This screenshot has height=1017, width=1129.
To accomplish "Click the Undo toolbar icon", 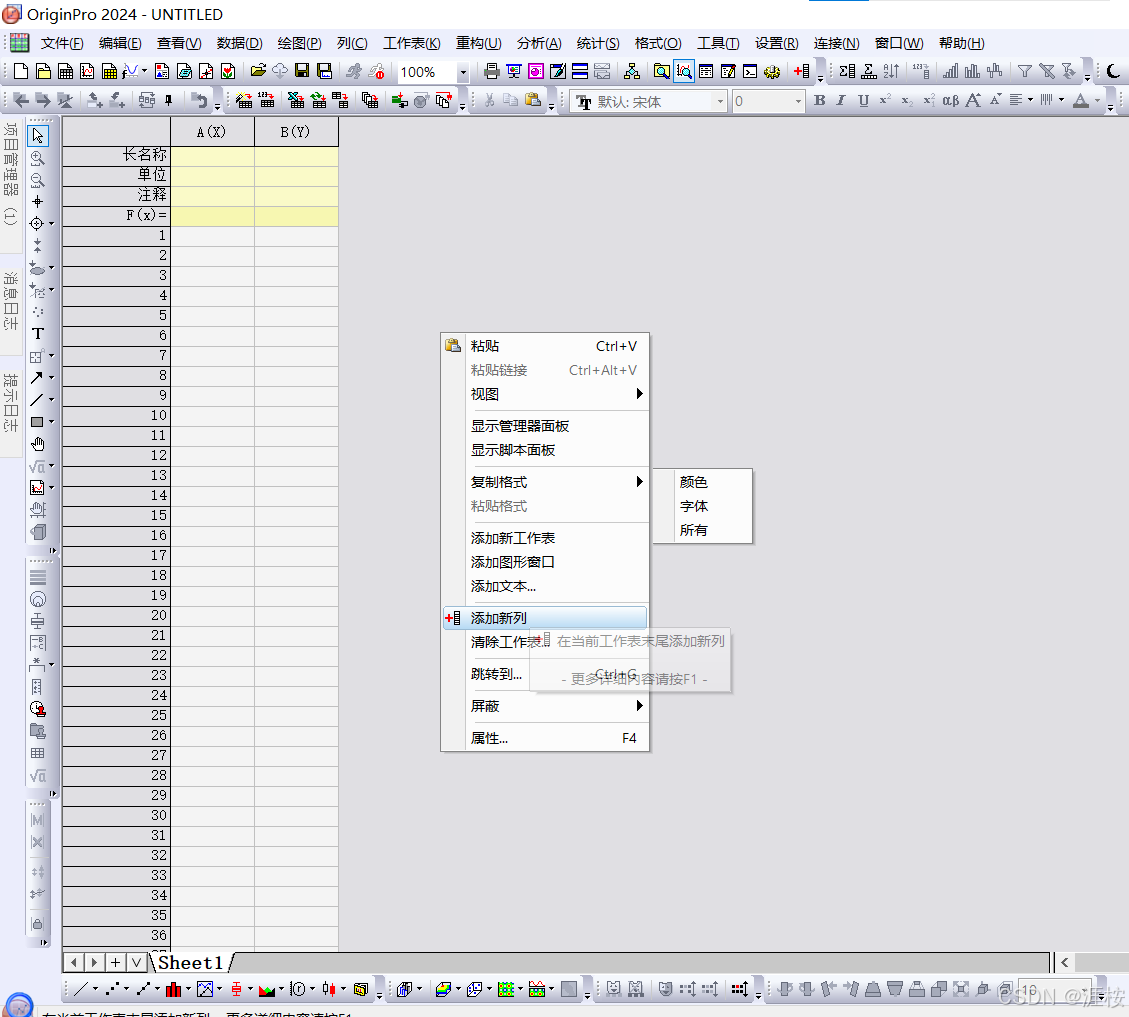I will tap(200, 101).
